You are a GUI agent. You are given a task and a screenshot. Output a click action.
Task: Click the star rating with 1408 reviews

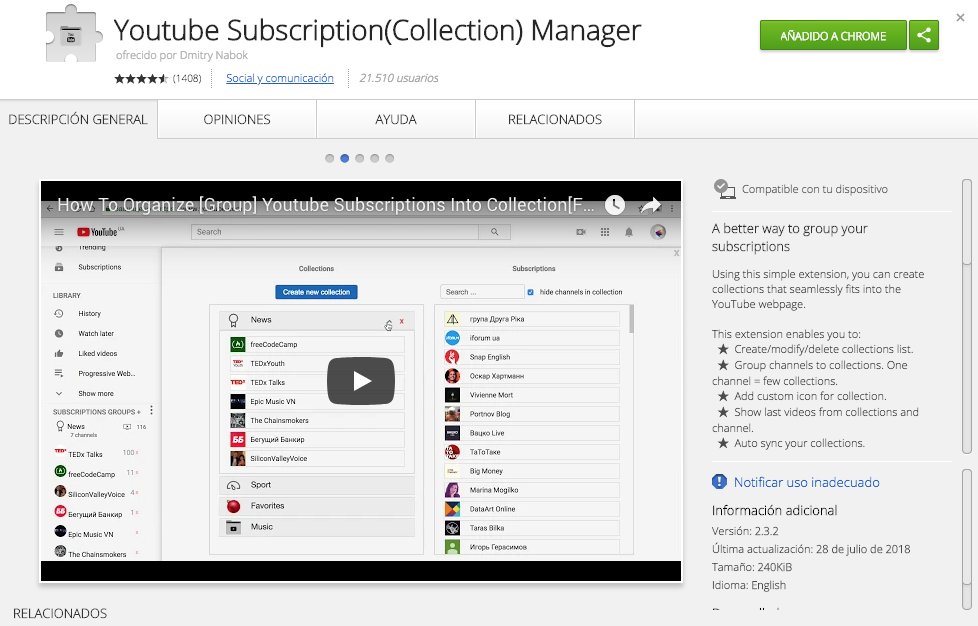158,78
